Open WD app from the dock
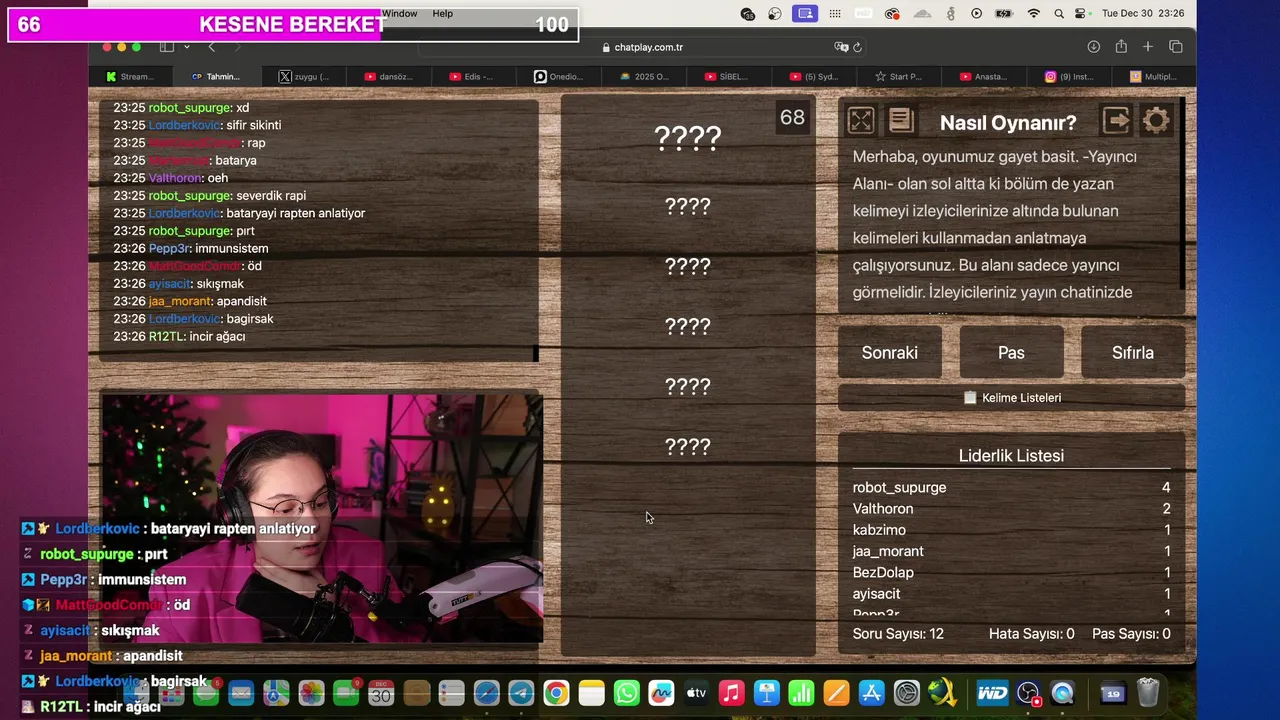This screenshot has height=720, width=1280. point(992,692)
